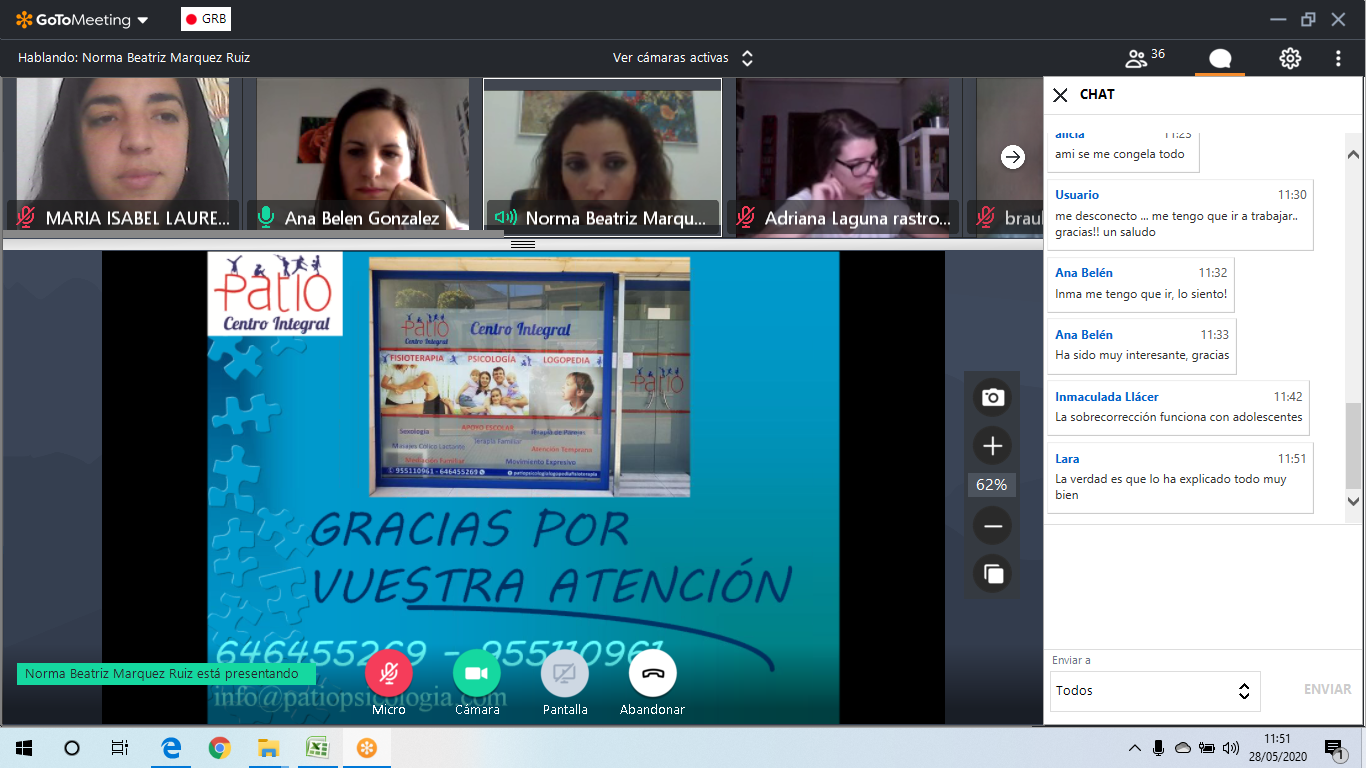Launch Microsoft Edge from taskbar
The width and height of the screenshot is (1366, 768).
(x=171, y=747)
